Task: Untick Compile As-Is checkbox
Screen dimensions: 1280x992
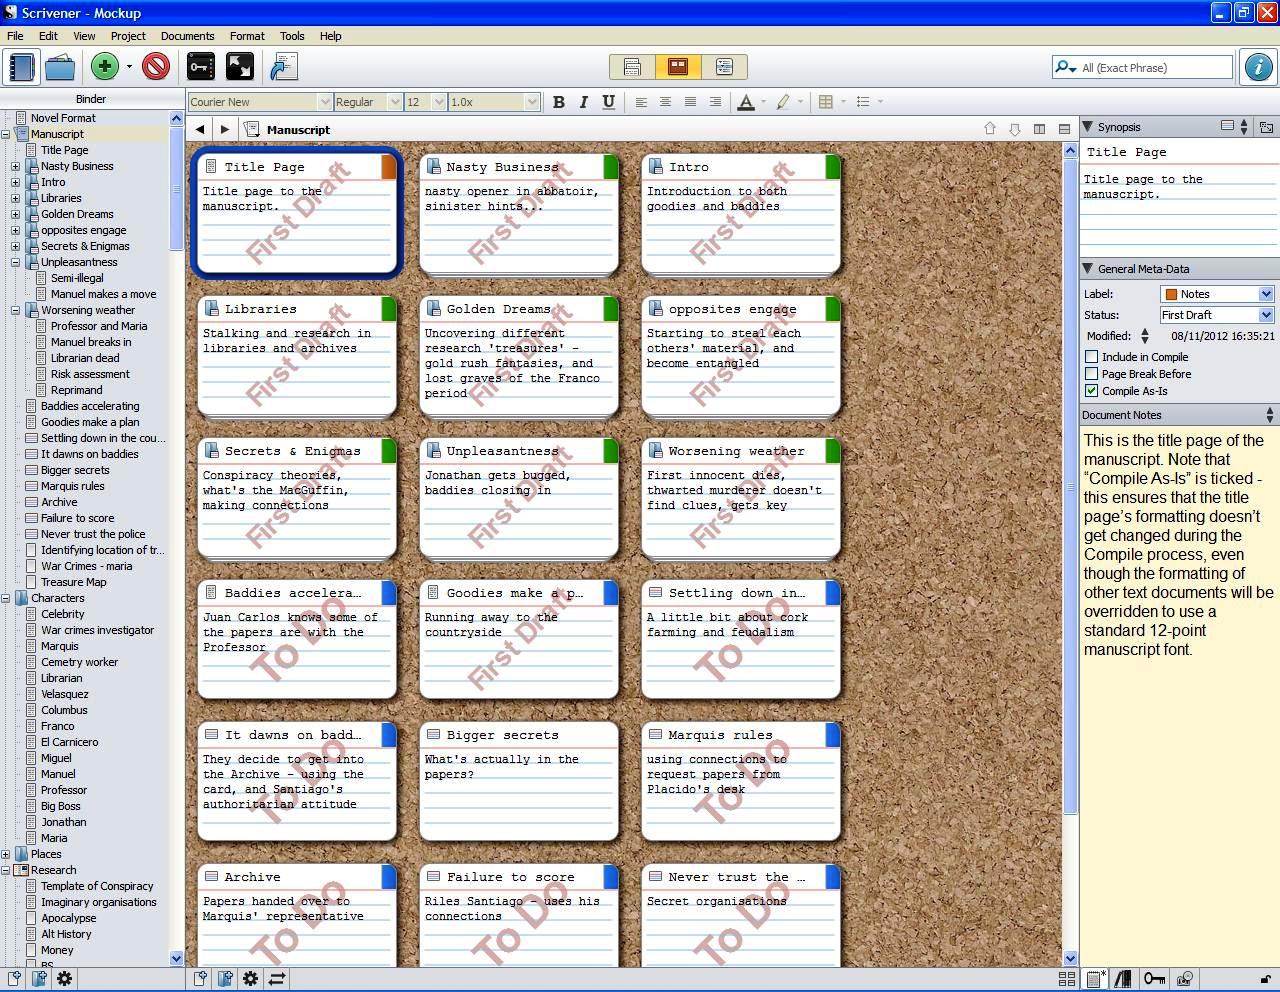Action: click(x=1091, y=391)
